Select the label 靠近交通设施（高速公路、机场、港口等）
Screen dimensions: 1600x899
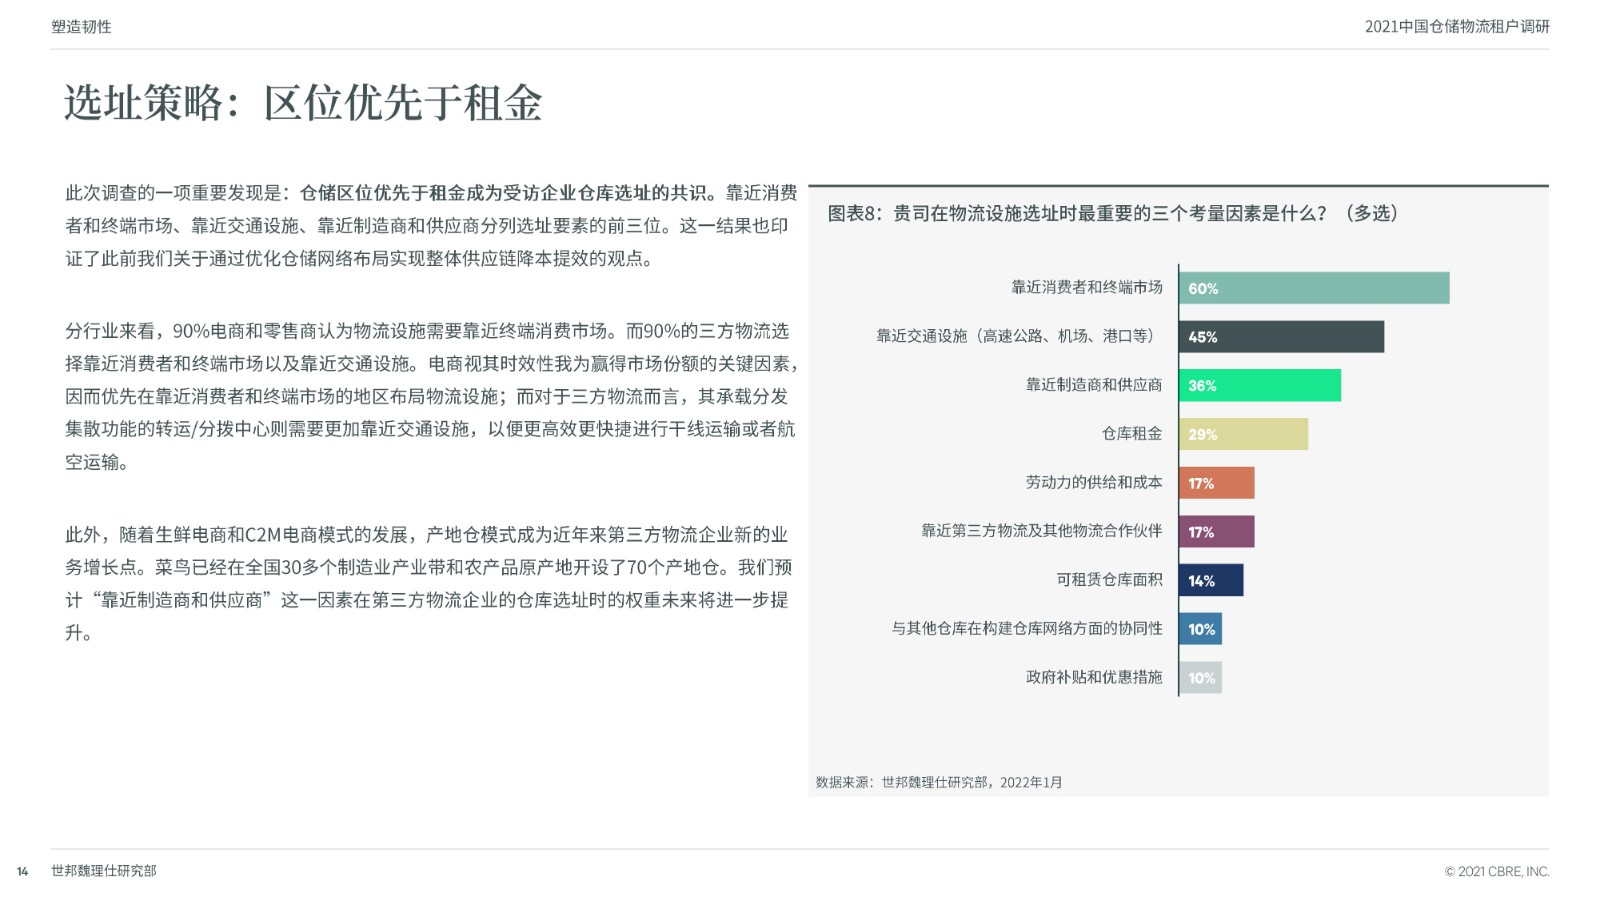tap(1019, 336)
